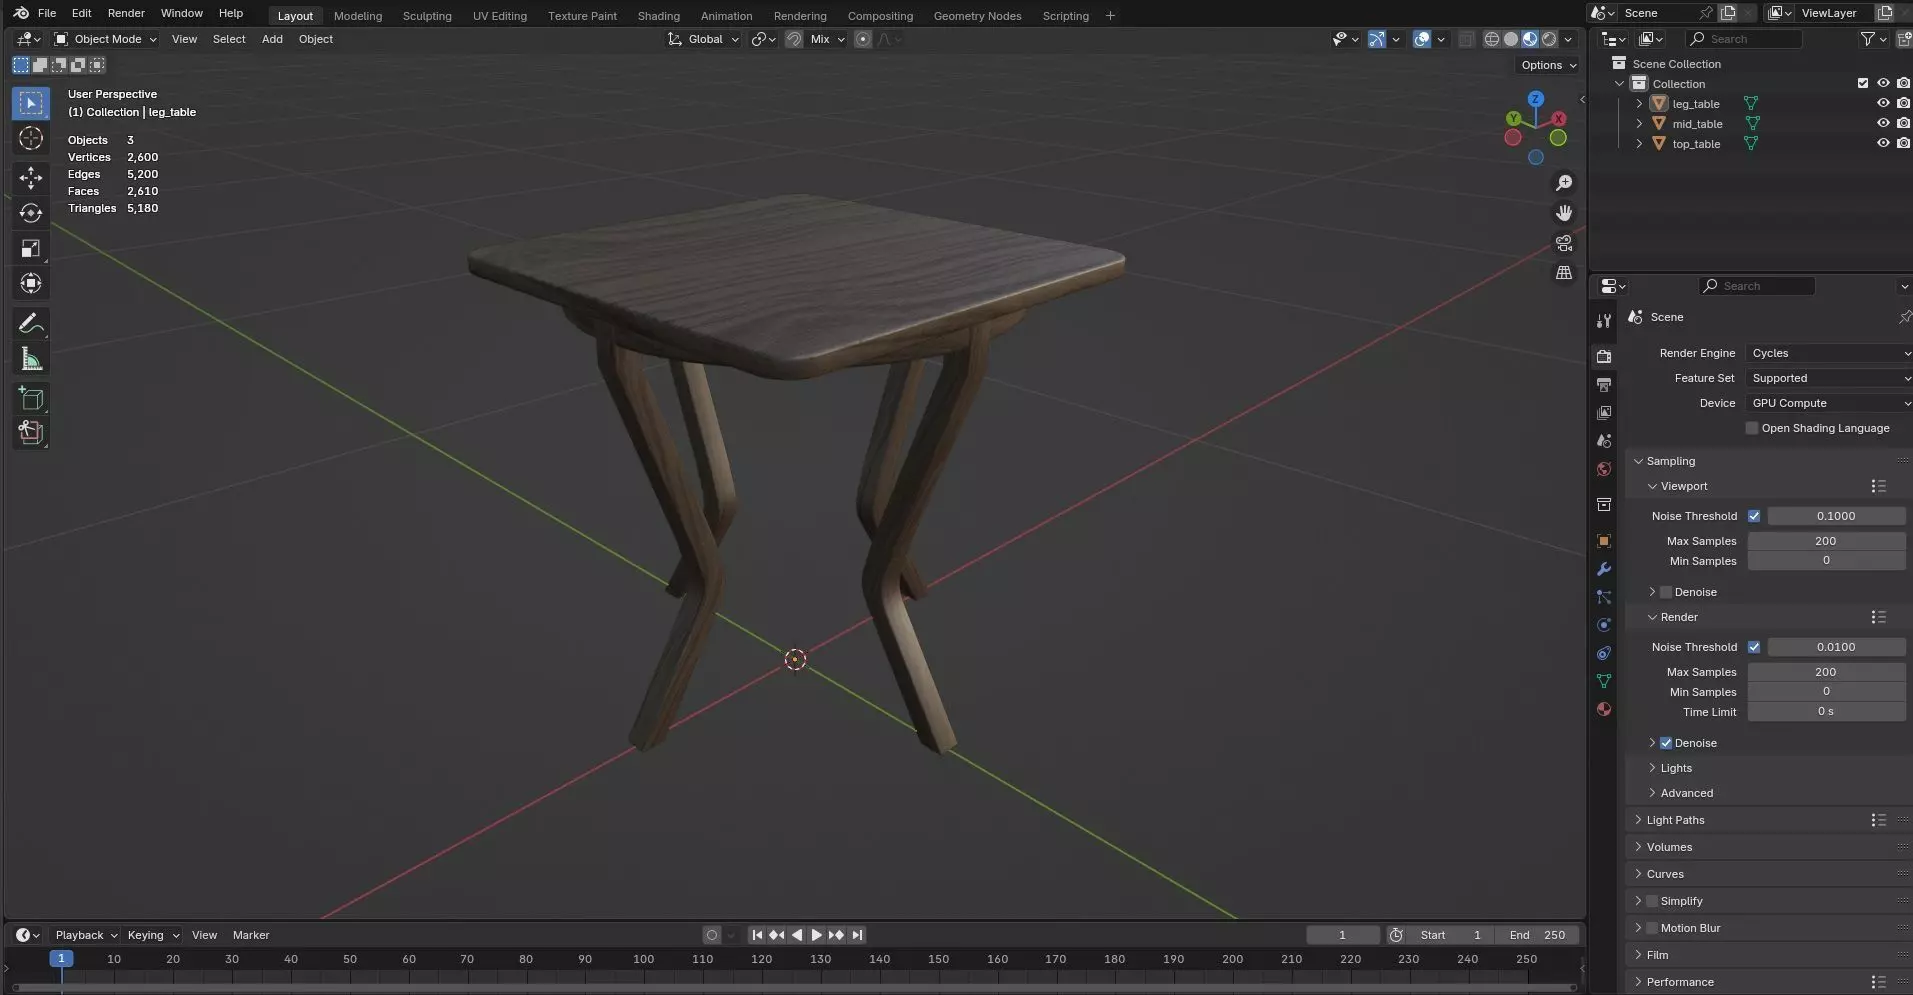Open the Render properties tab icon
Image resolution: width=1913 pixels, height=995 pixels.
click(1604, 356)
